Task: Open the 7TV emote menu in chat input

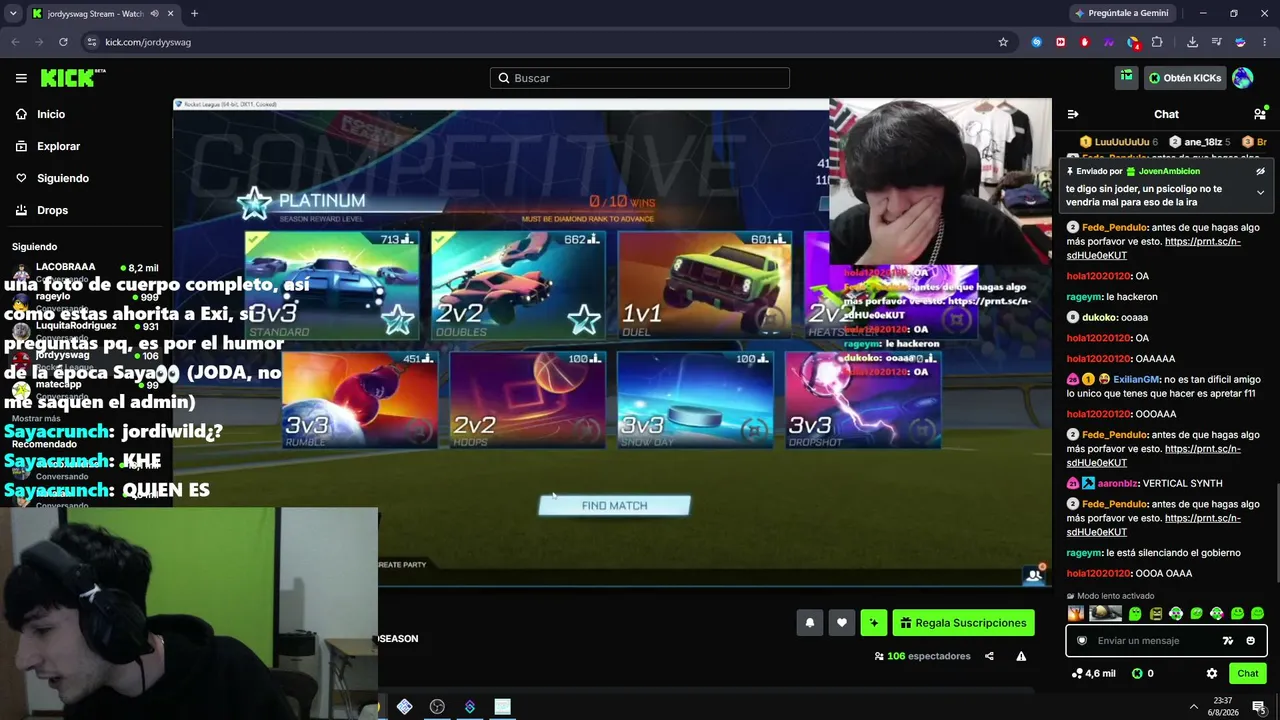Action: 1228,640
